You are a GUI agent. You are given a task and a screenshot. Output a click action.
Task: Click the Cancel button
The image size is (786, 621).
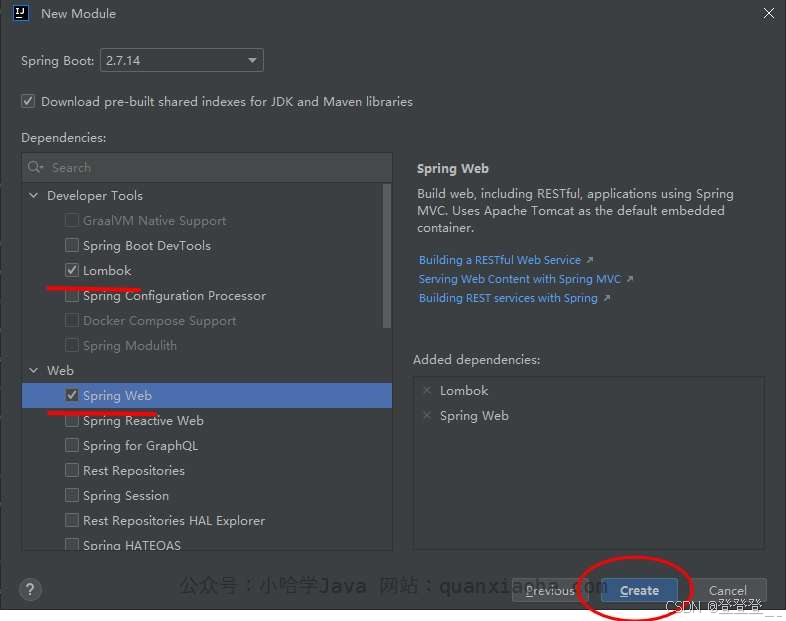727,590
